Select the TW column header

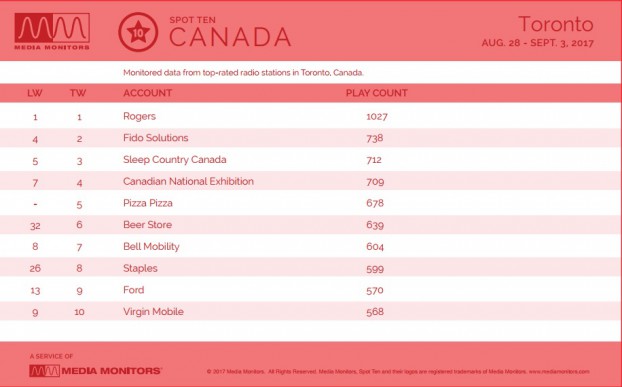pyautogui.click(x=78, y=93)
